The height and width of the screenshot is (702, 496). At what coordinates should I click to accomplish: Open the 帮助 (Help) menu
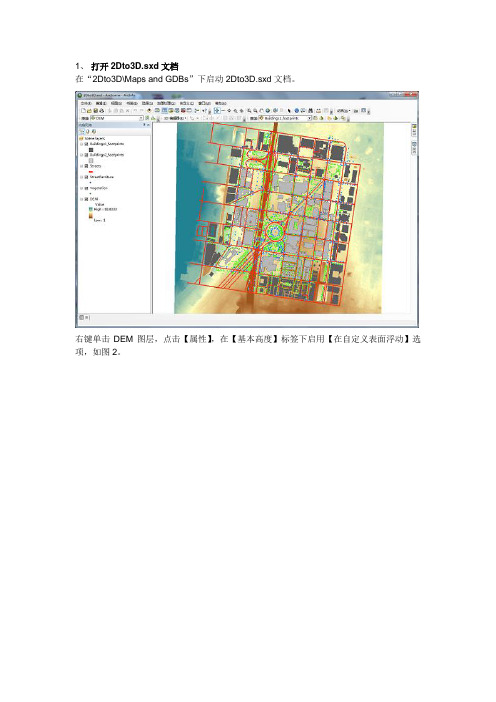[x=221, y=103]
